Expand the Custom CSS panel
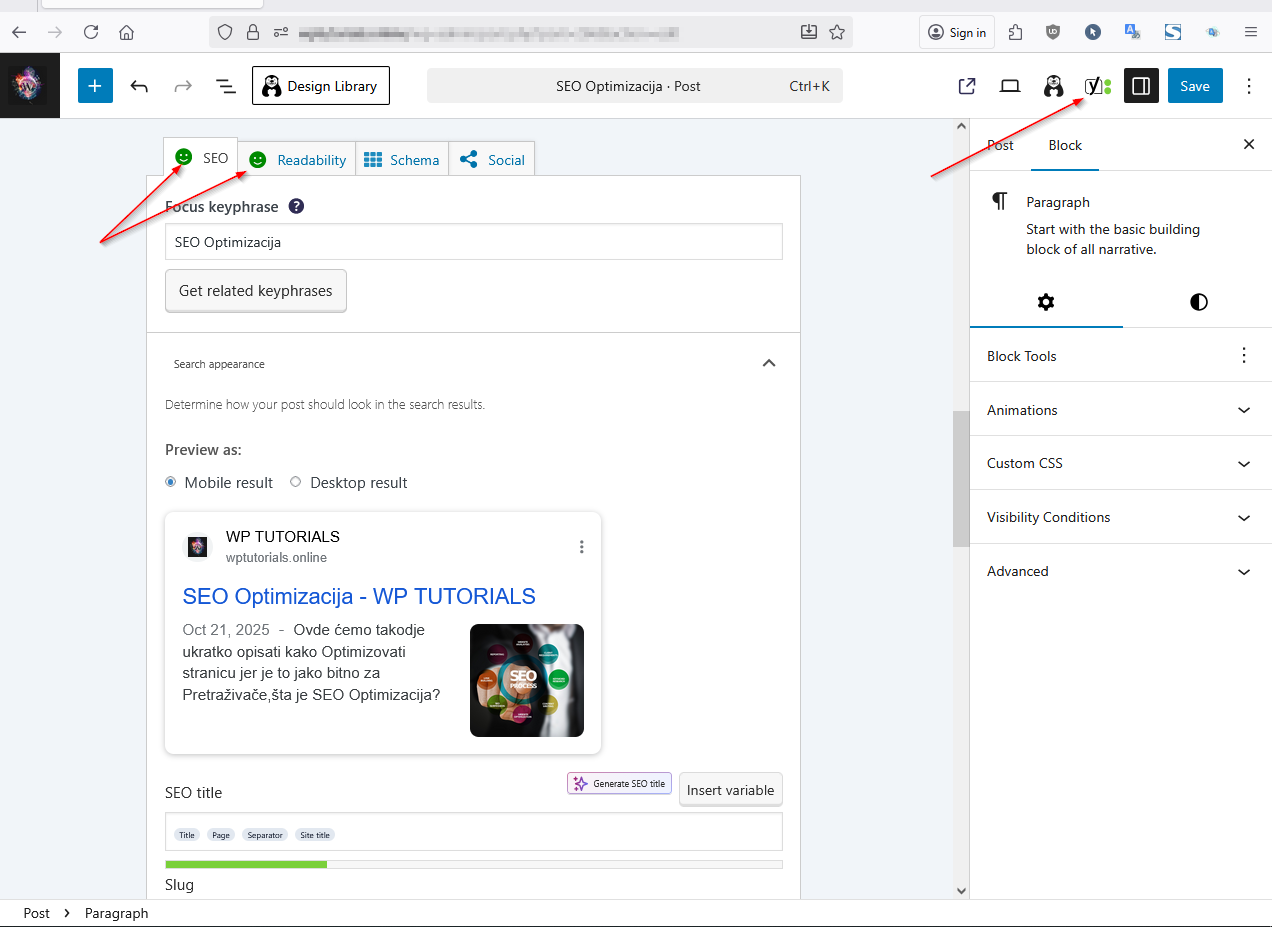This screenshot has width=1272, height=927. [x=1120, y=464]
